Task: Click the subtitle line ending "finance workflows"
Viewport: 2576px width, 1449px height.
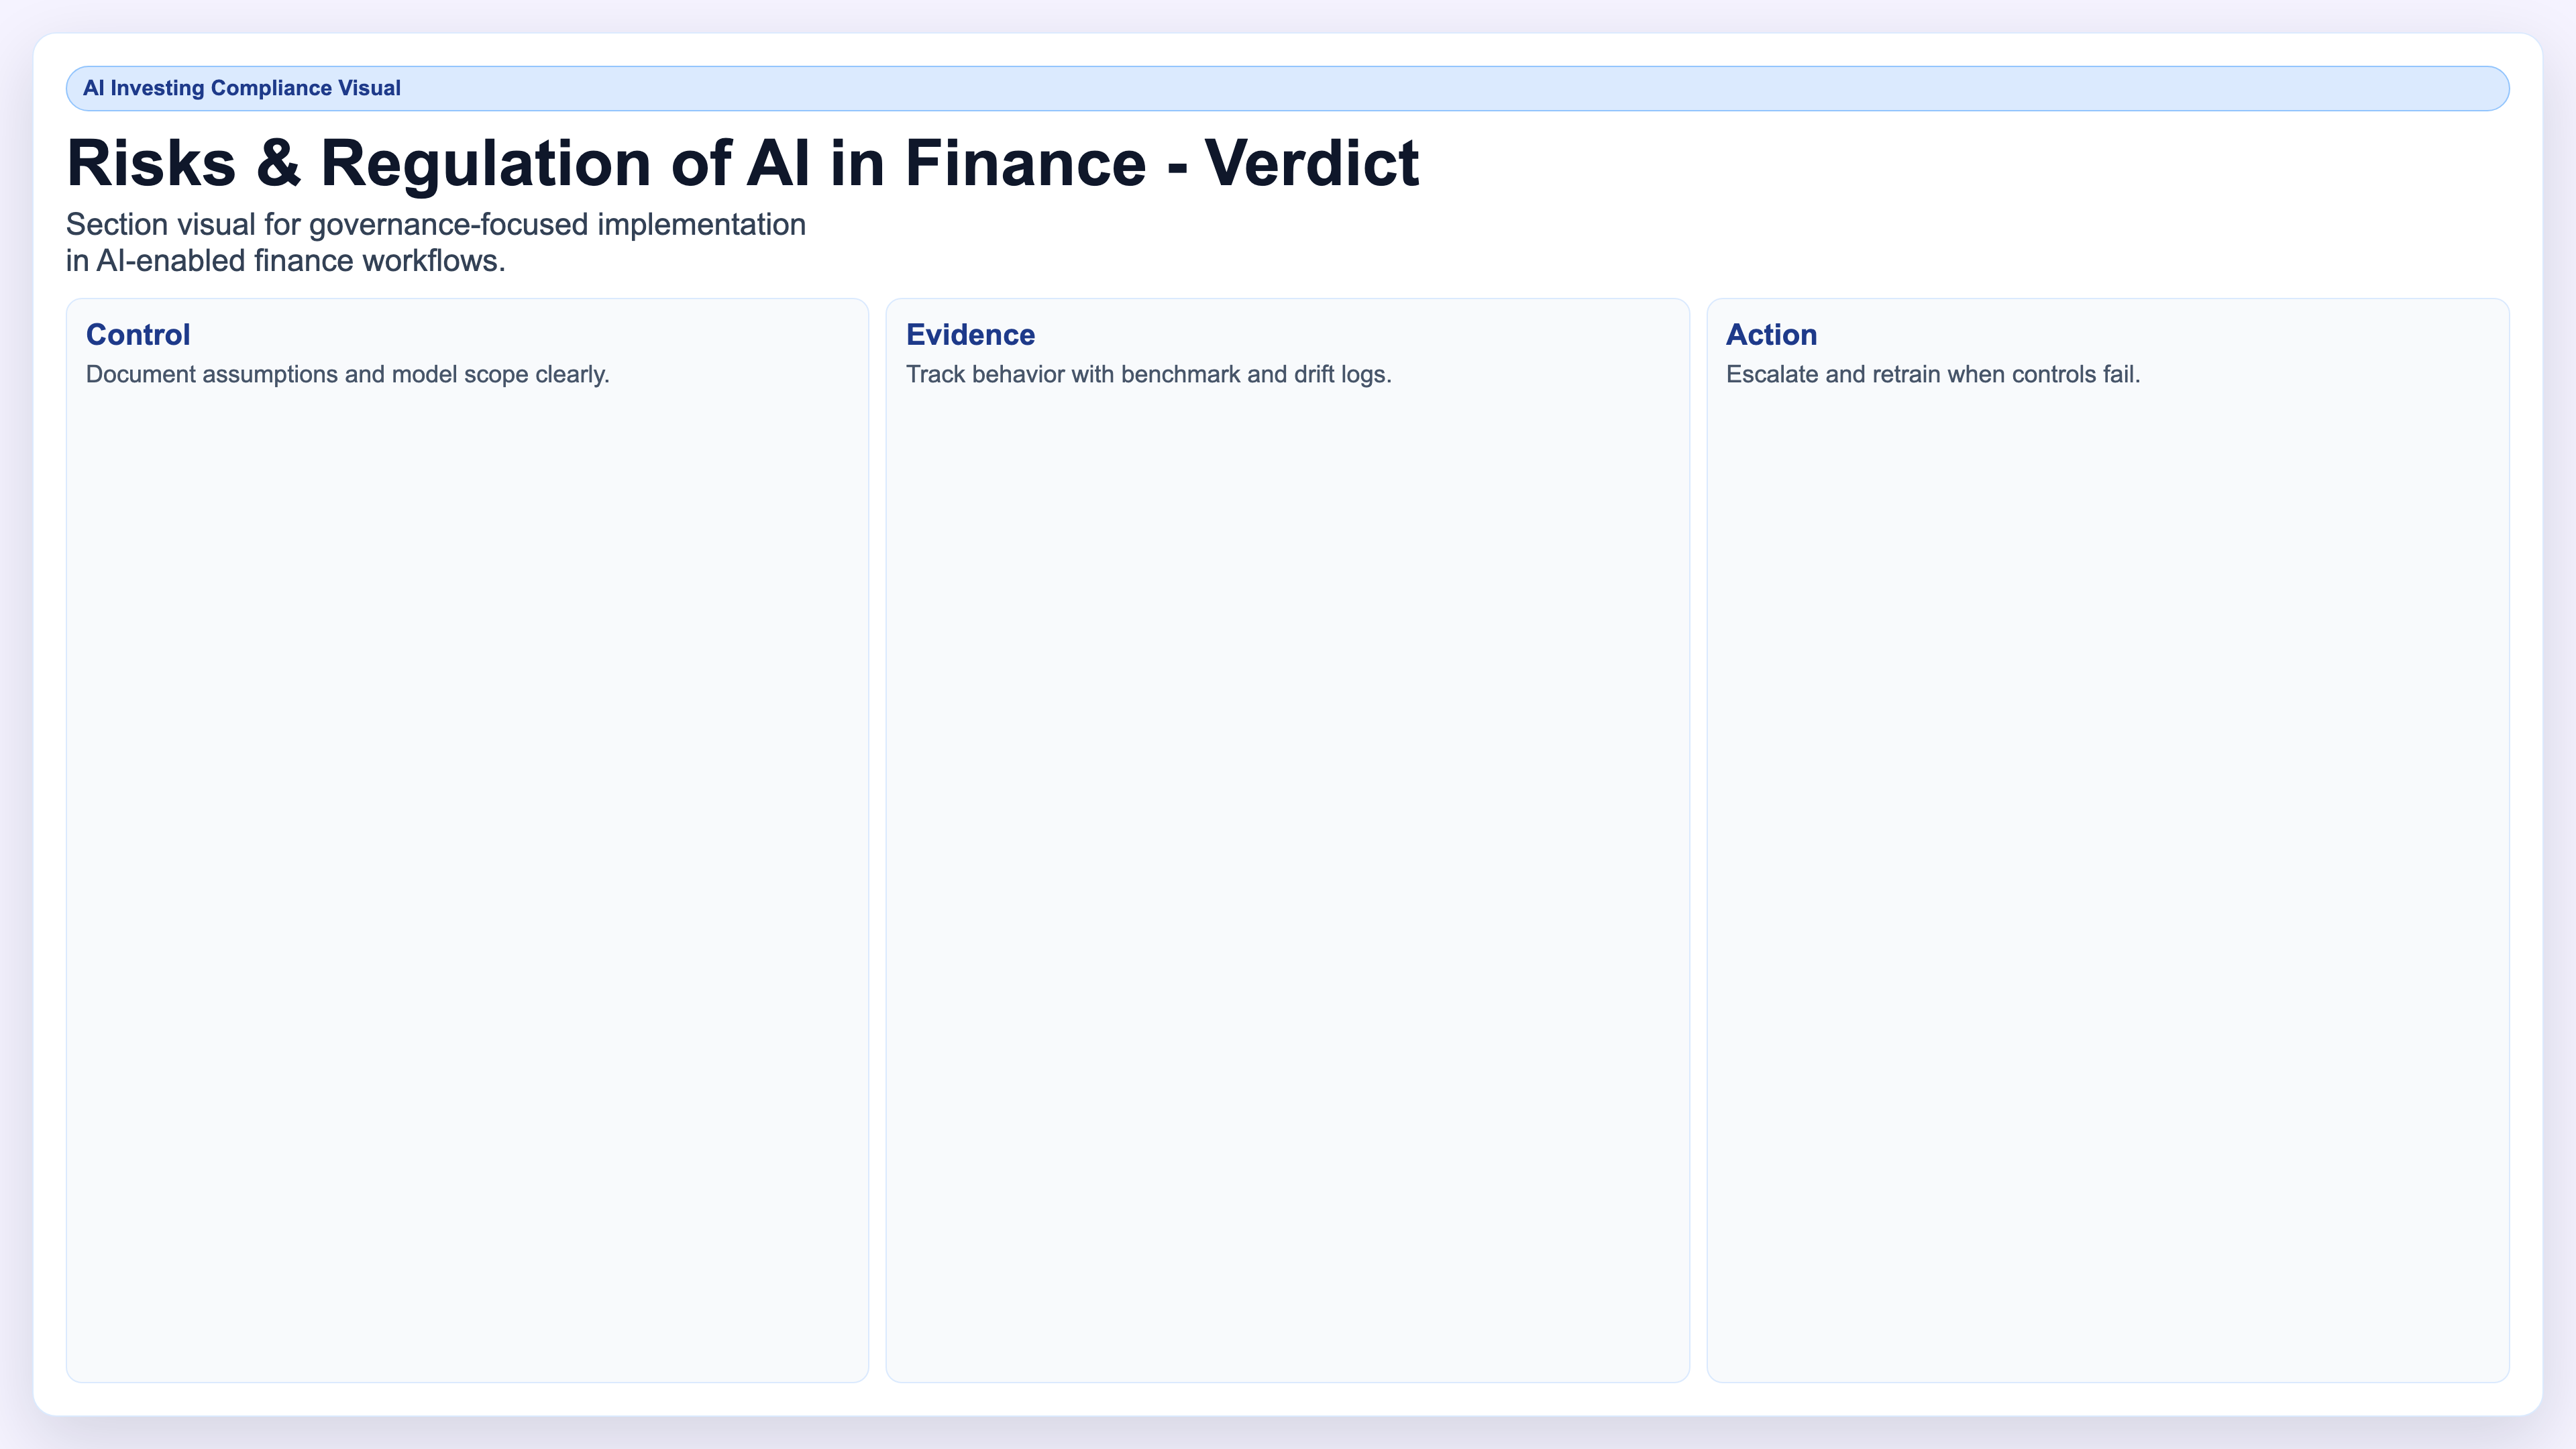Action: click(286, 261)
